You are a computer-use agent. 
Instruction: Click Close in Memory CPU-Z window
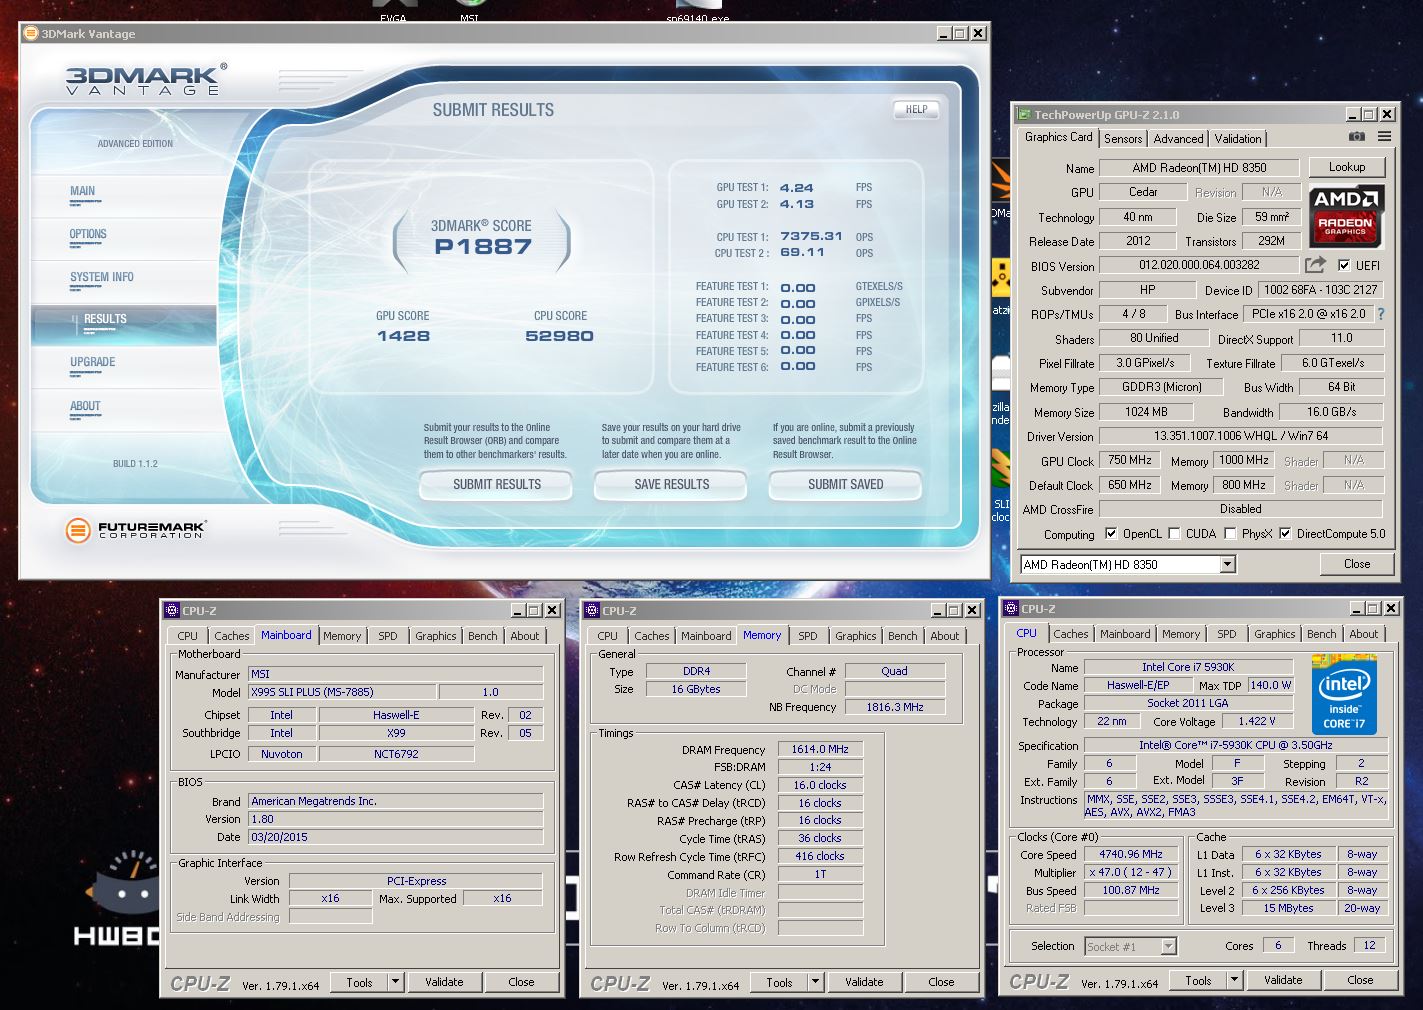point(941,982)
